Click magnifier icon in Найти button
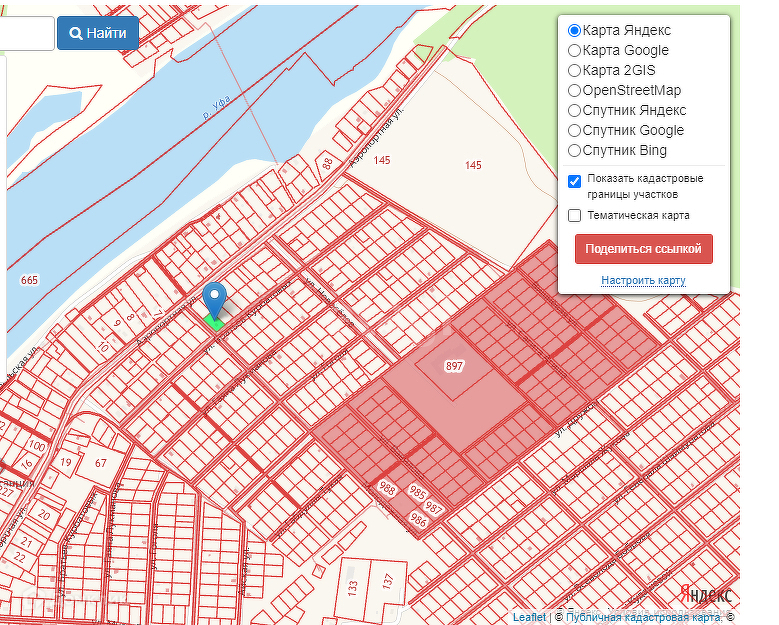Screen dimensions: 779x625 point(76,33)
